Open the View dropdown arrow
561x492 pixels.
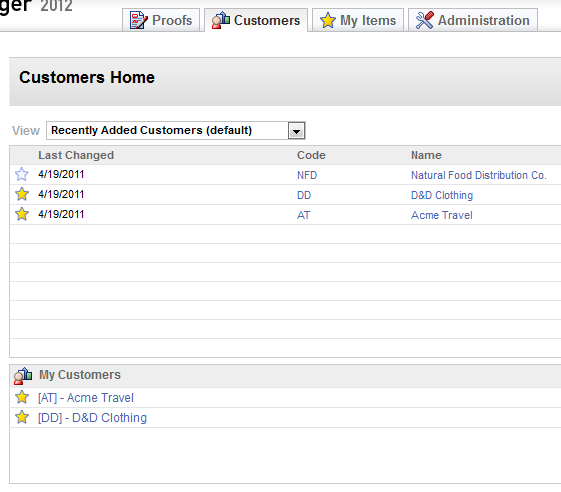point(296,131)
